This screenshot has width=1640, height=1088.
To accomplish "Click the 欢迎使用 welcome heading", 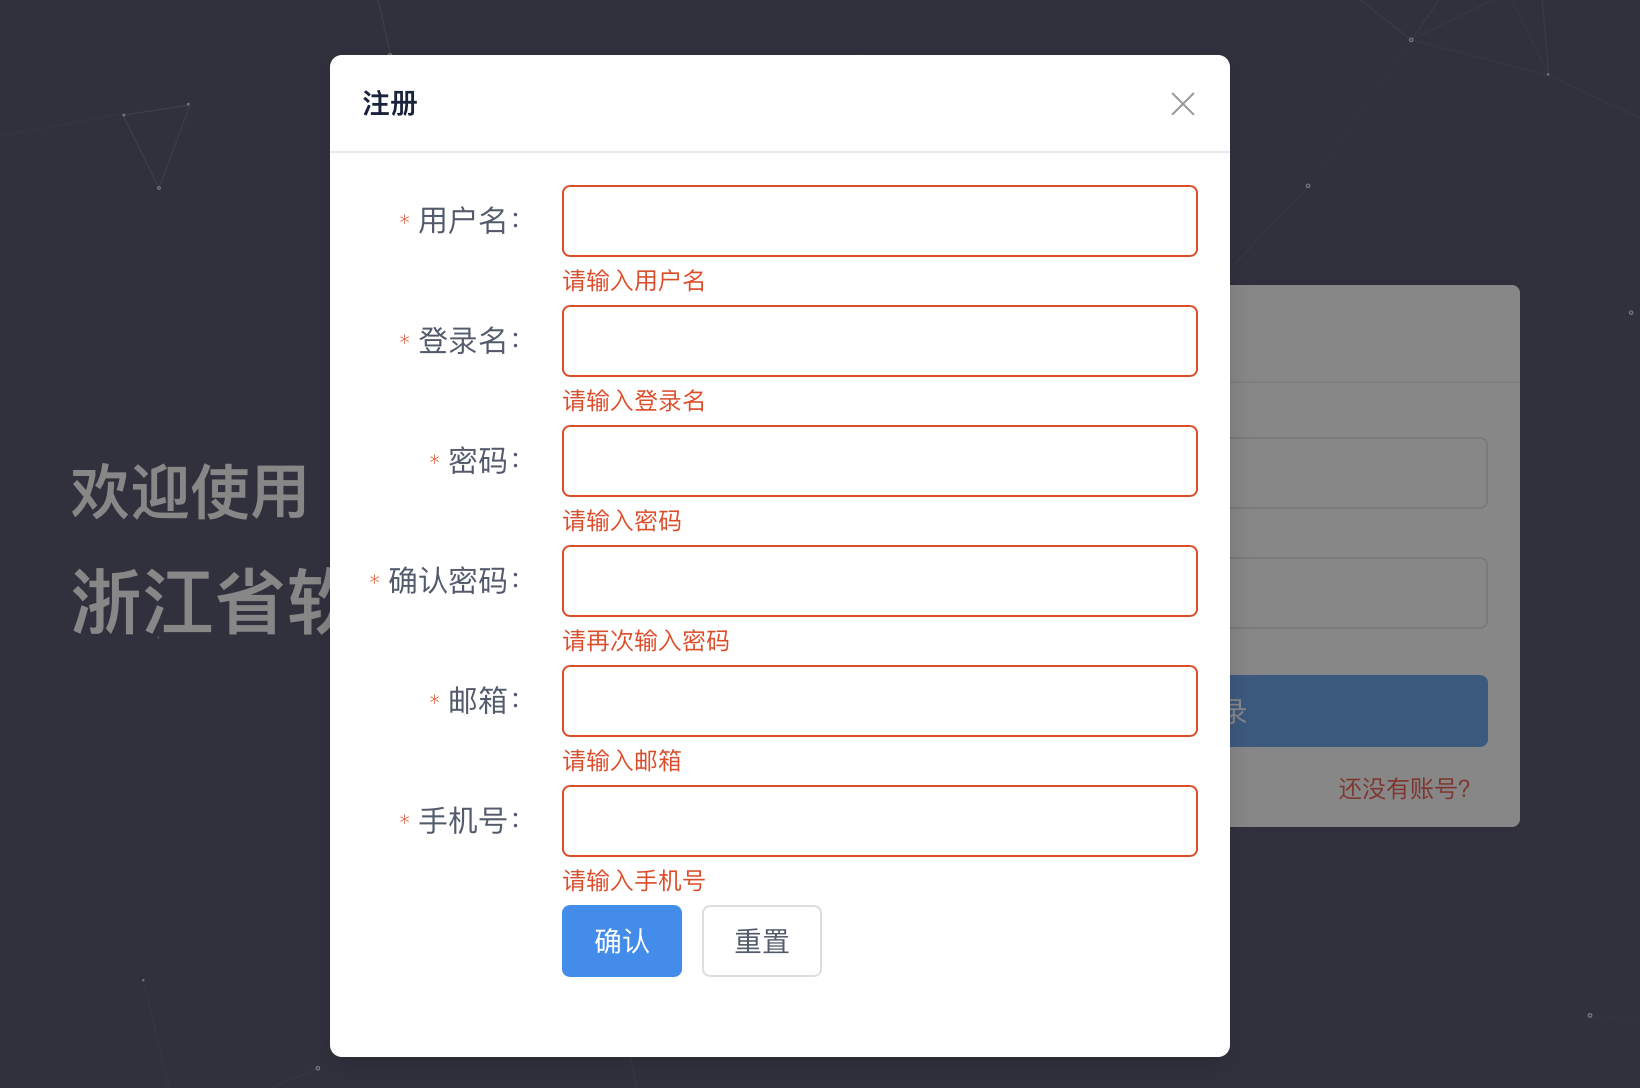I will pos(189,492).
